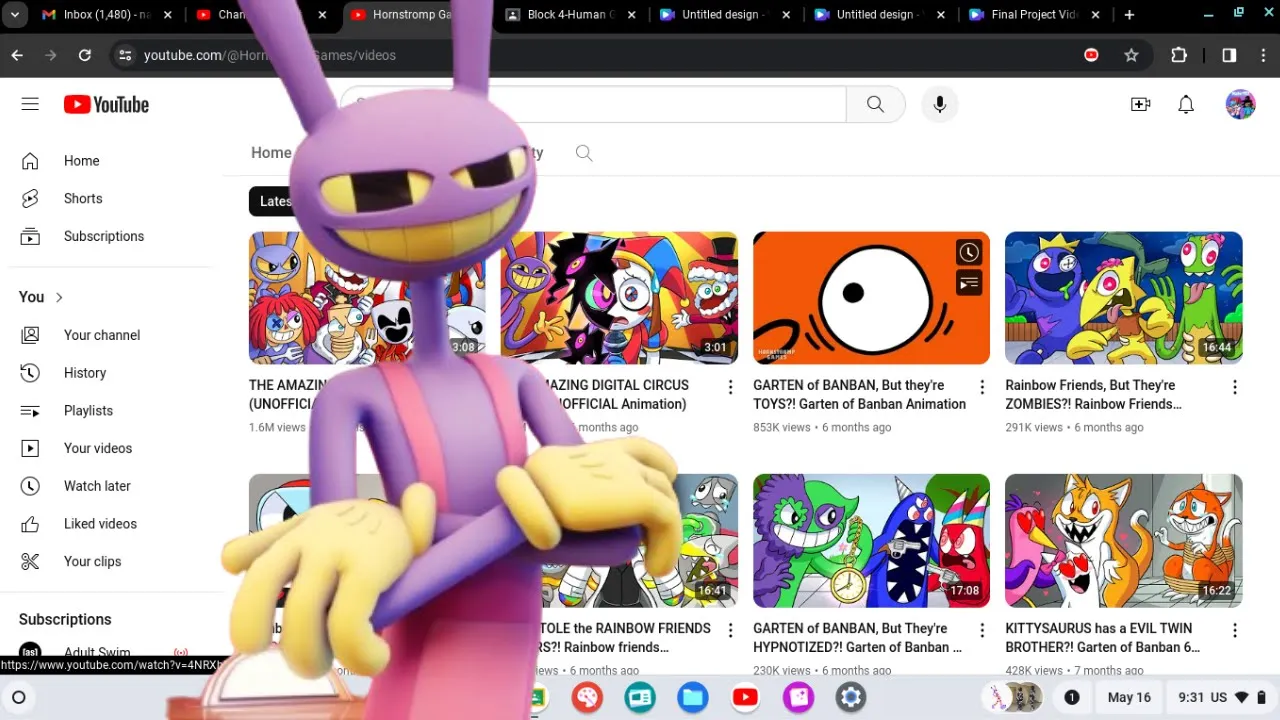Open quick settings showing 9:31 clock
Viewport: 1280px width, 720px height.
[1221, 697]
